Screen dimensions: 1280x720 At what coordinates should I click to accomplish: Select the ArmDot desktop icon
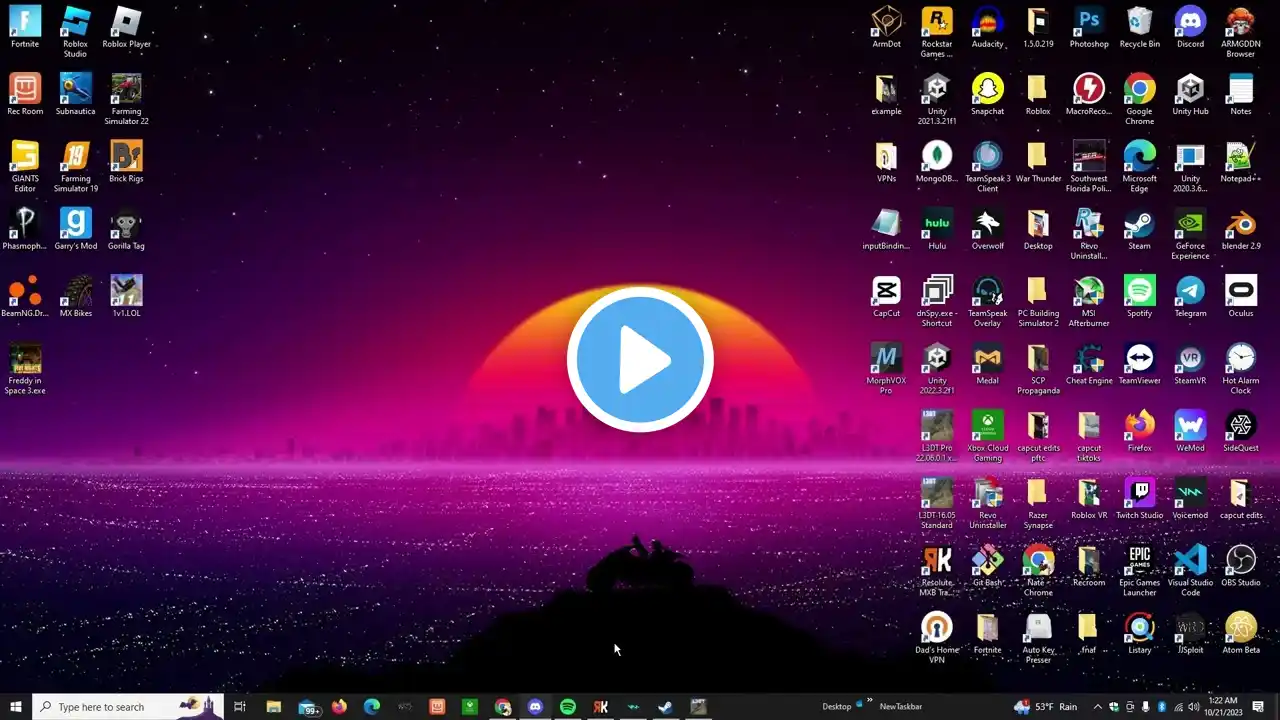(x=886, y=27)
